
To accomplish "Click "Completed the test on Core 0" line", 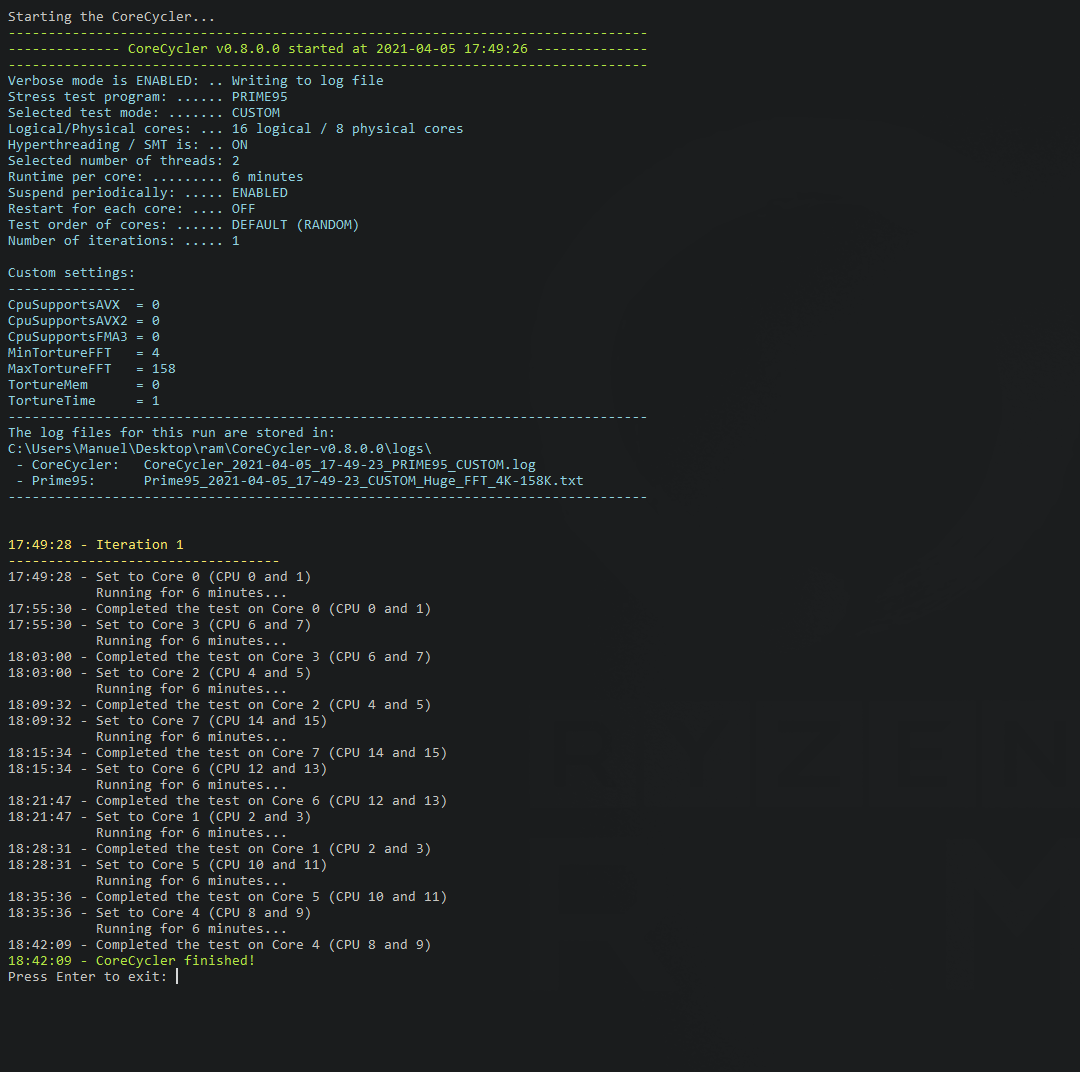I will (x=219, y=609).
